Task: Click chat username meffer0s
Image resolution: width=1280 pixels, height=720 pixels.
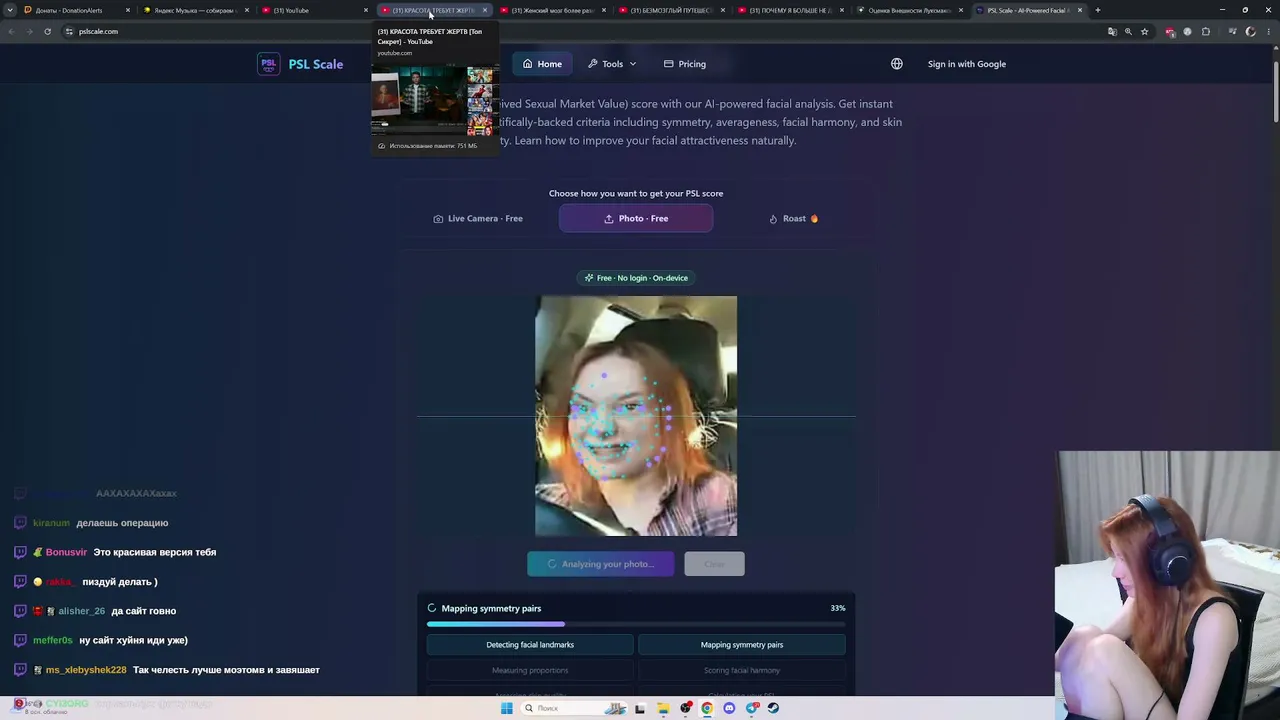Action: [53, 640]
